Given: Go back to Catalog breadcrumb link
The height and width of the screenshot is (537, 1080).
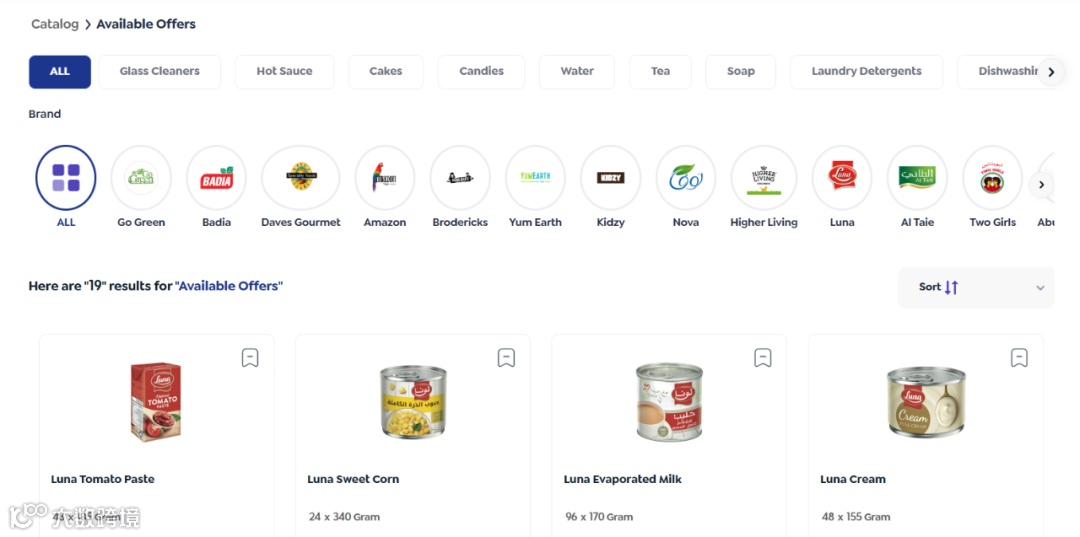Looking at the screenshot, I should [x=55, y=24].
